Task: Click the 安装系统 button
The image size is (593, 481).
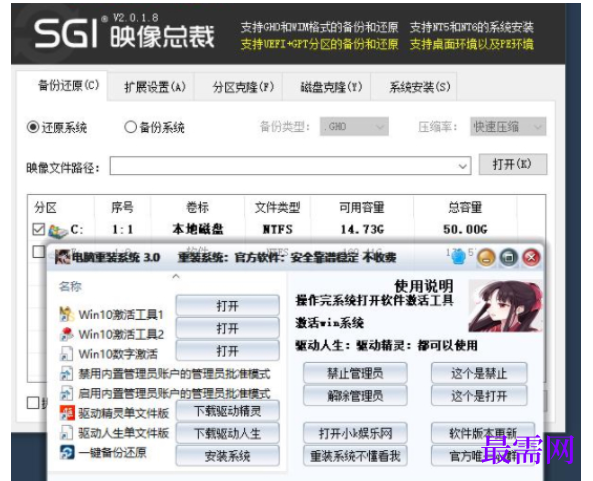Action: (227, 456)
